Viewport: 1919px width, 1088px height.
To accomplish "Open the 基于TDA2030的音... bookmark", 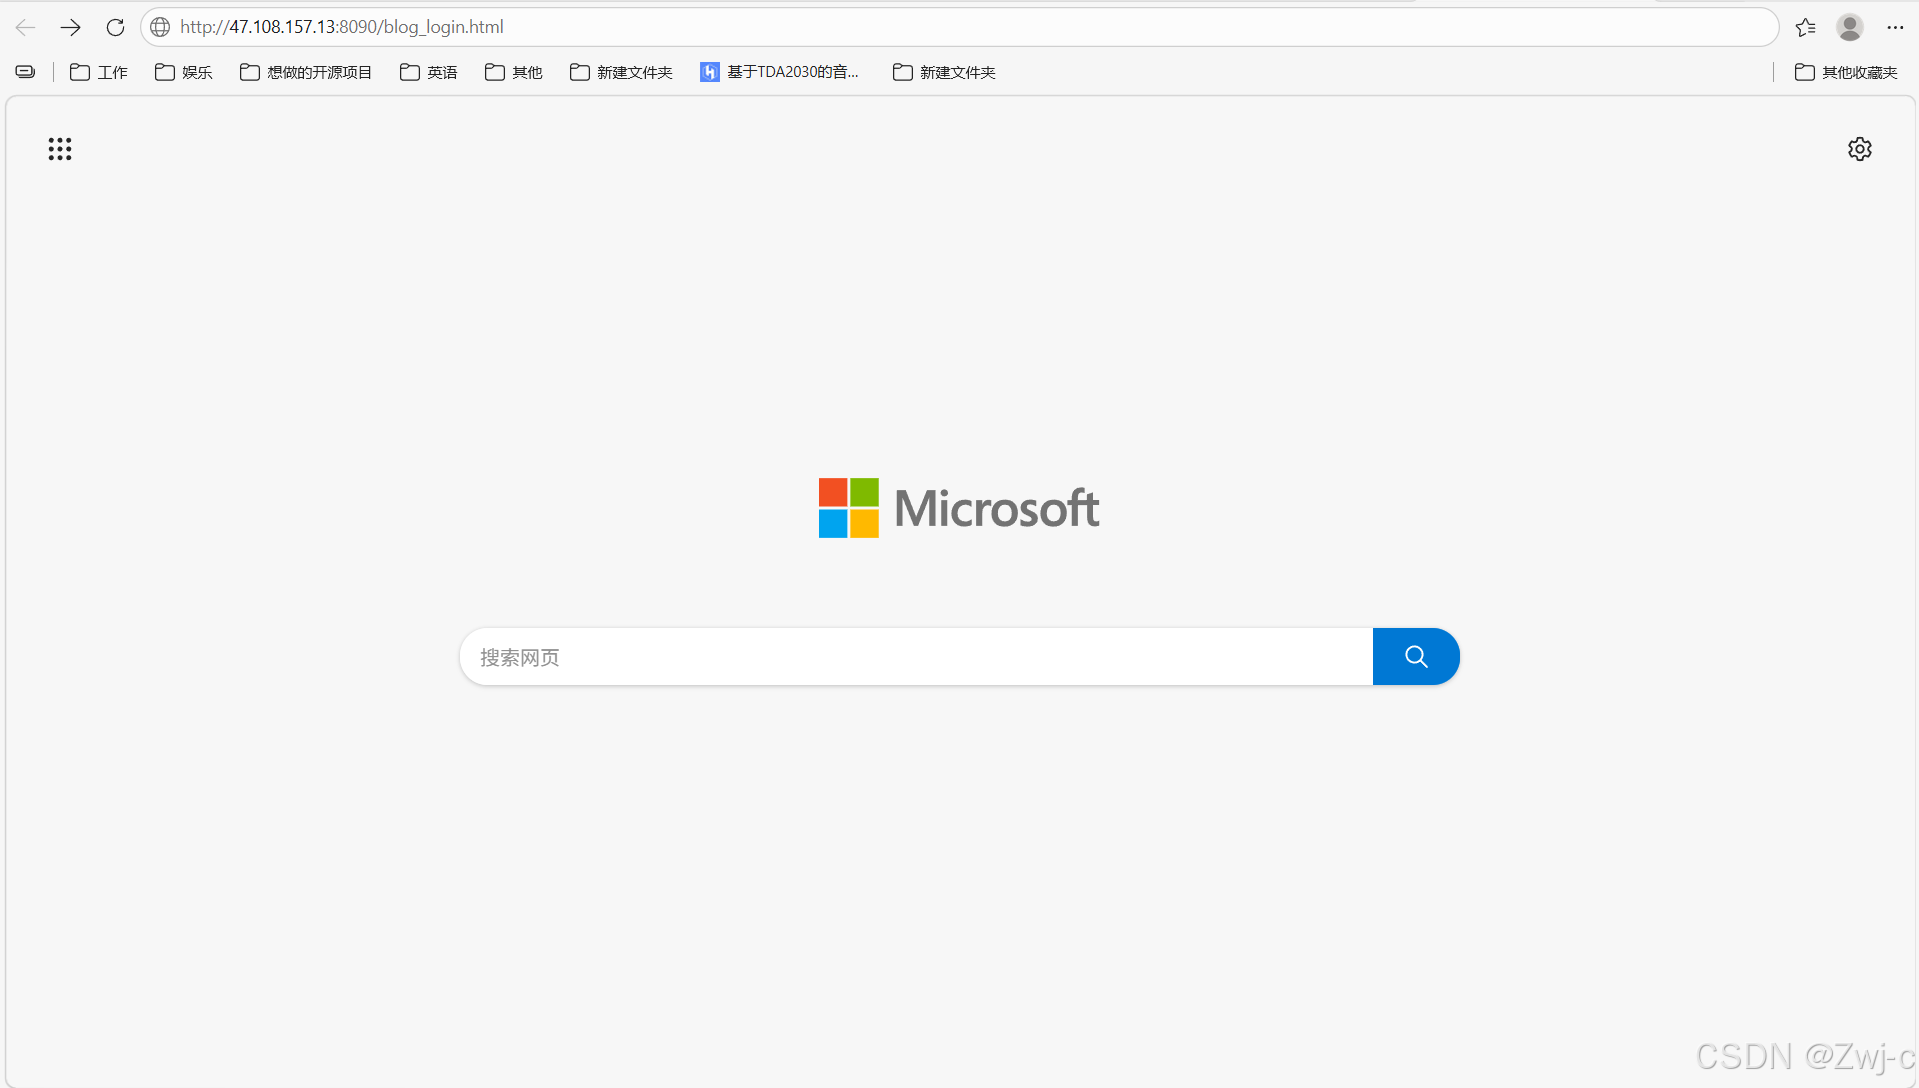I will [x=779, y=72].
